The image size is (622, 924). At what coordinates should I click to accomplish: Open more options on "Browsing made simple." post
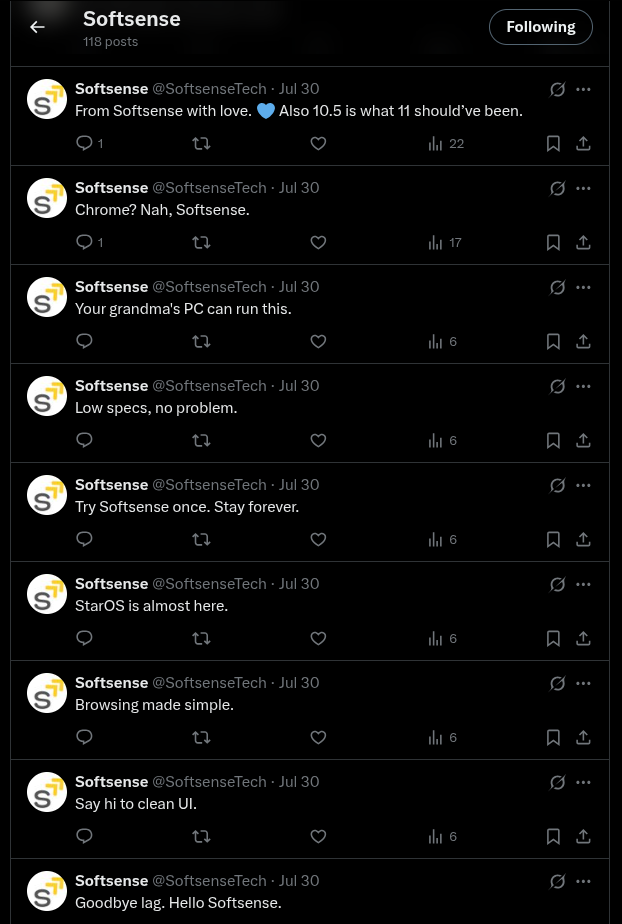pyautogui.click(x=584, y=683)
